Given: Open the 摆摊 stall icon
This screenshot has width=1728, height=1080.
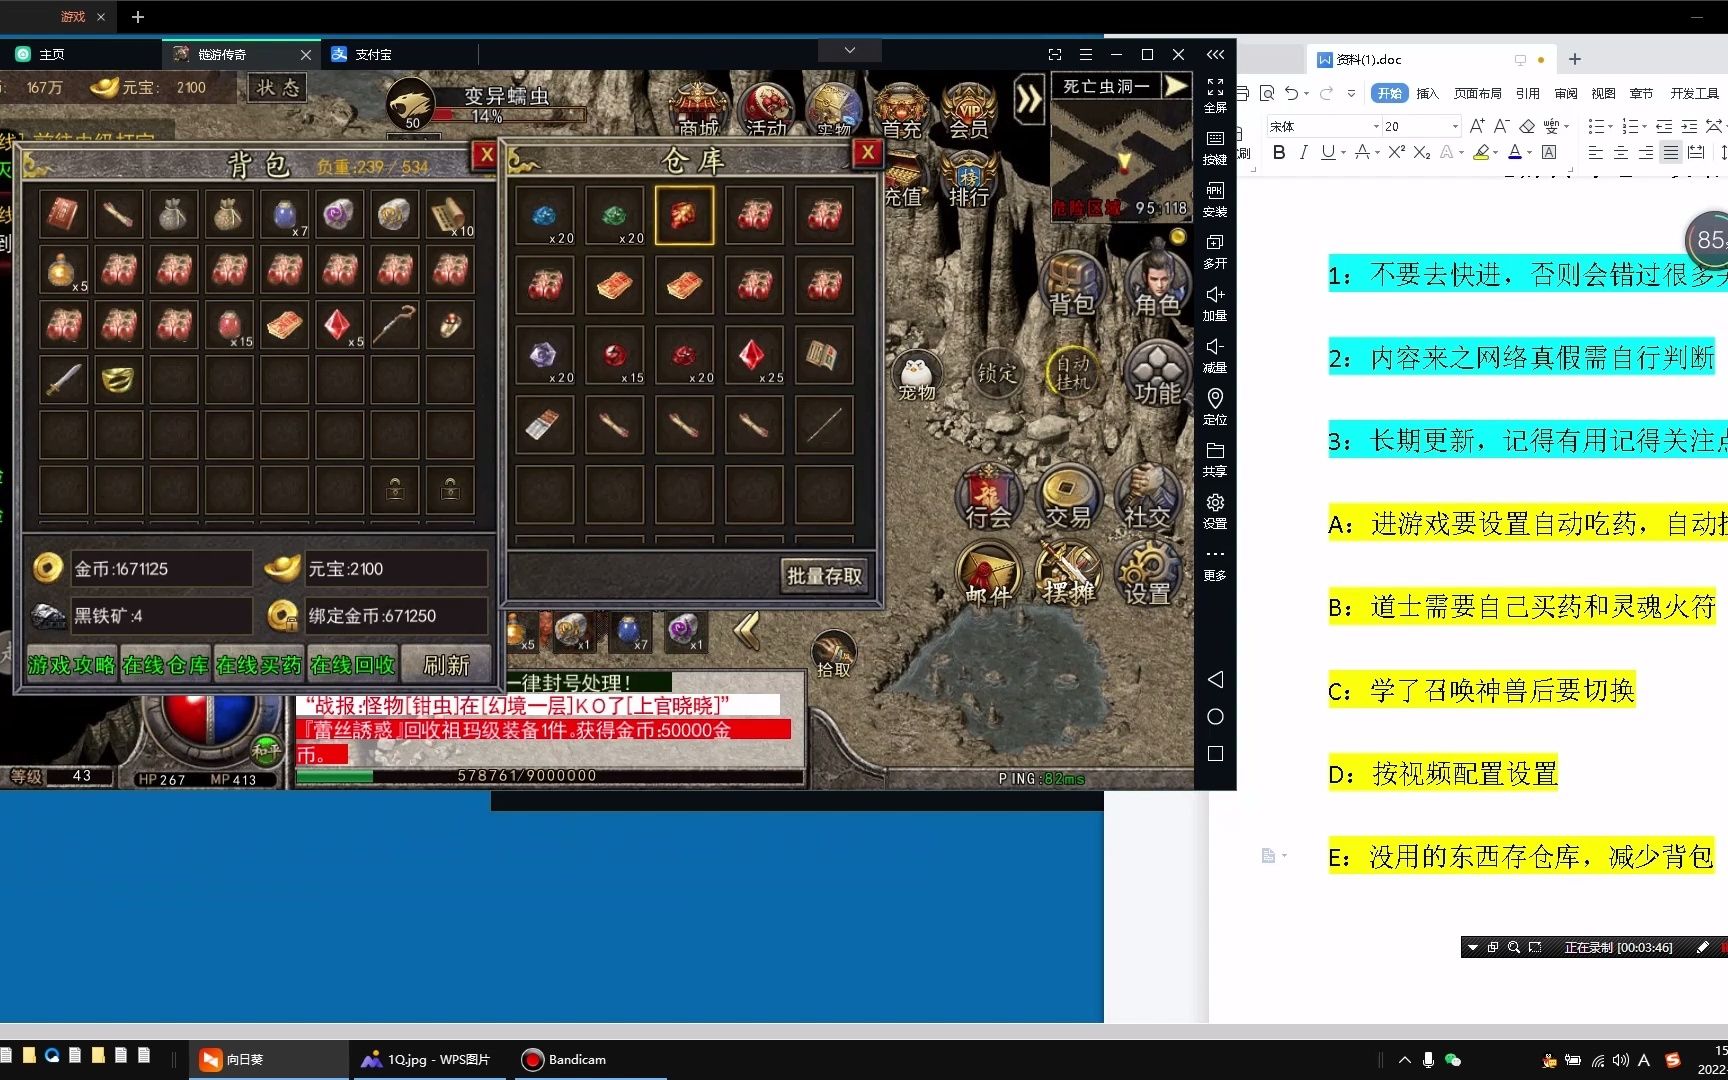Looking at the screenshot, I should coord(1068,575).
